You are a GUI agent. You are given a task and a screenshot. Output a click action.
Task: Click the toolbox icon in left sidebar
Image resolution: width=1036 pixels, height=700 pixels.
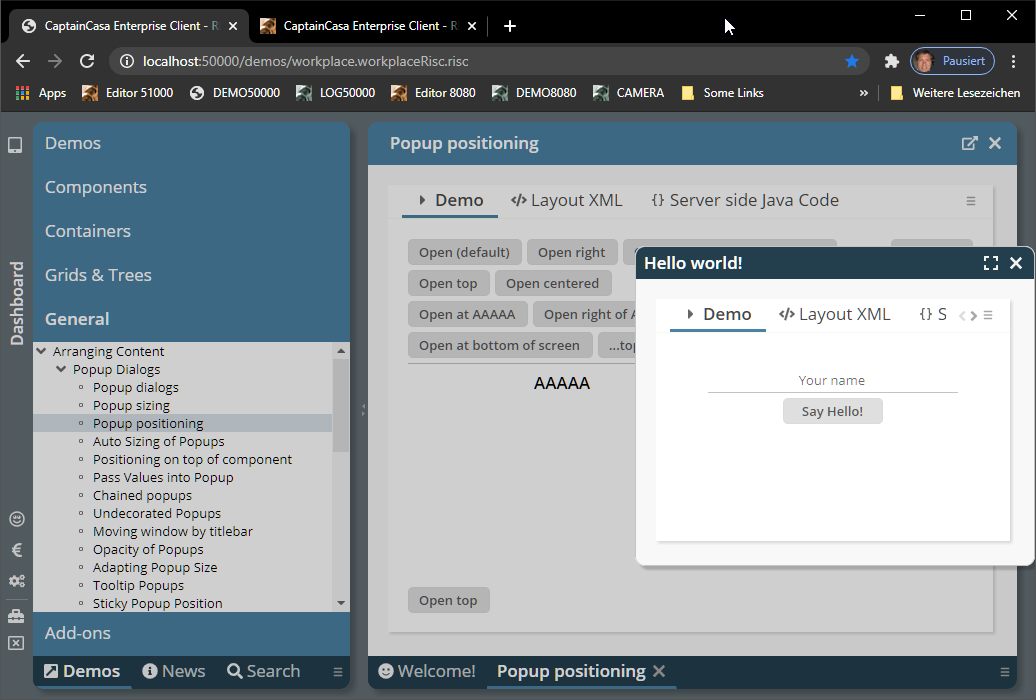[16, 616]
